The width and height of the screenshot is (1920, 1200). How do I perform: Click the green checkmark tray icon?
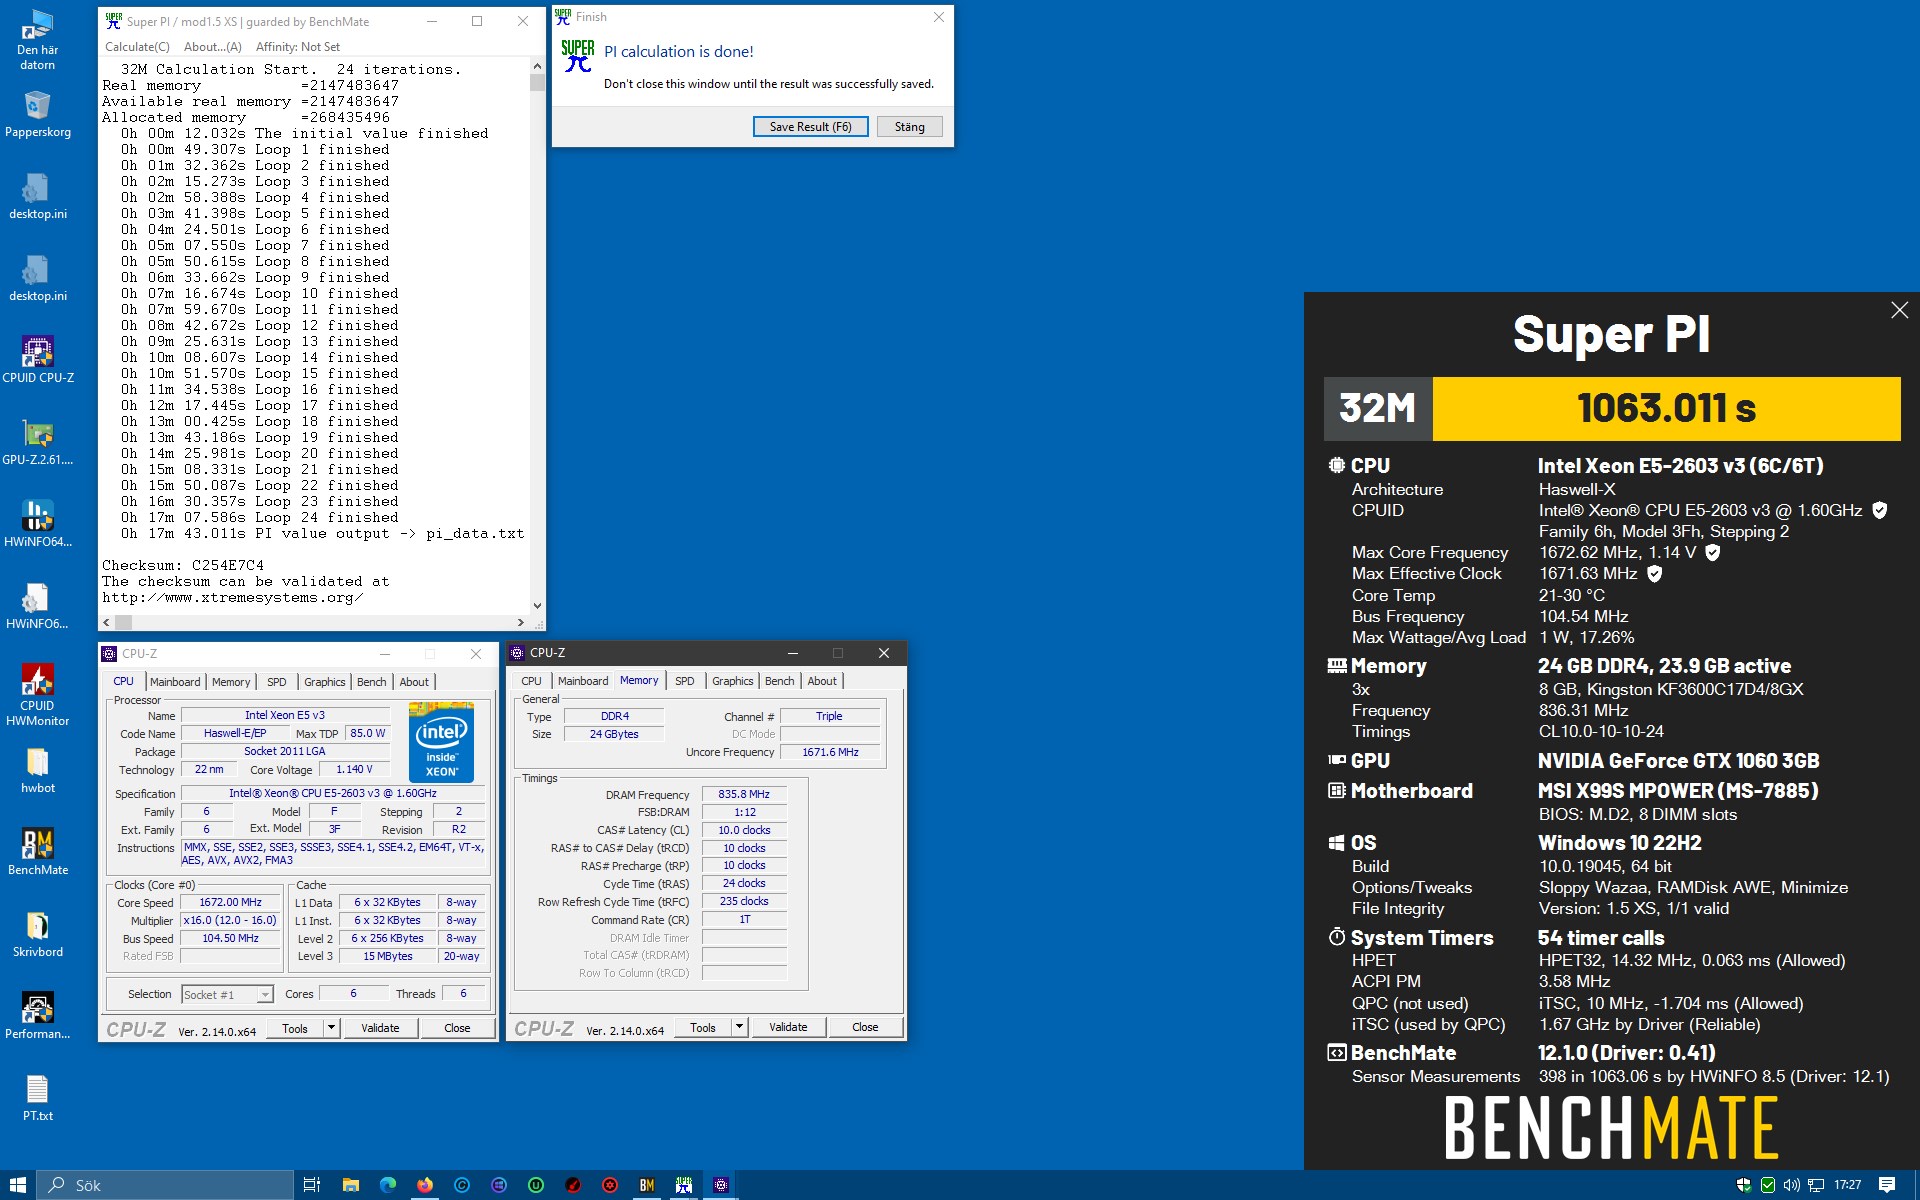tap(1768, 1185)
